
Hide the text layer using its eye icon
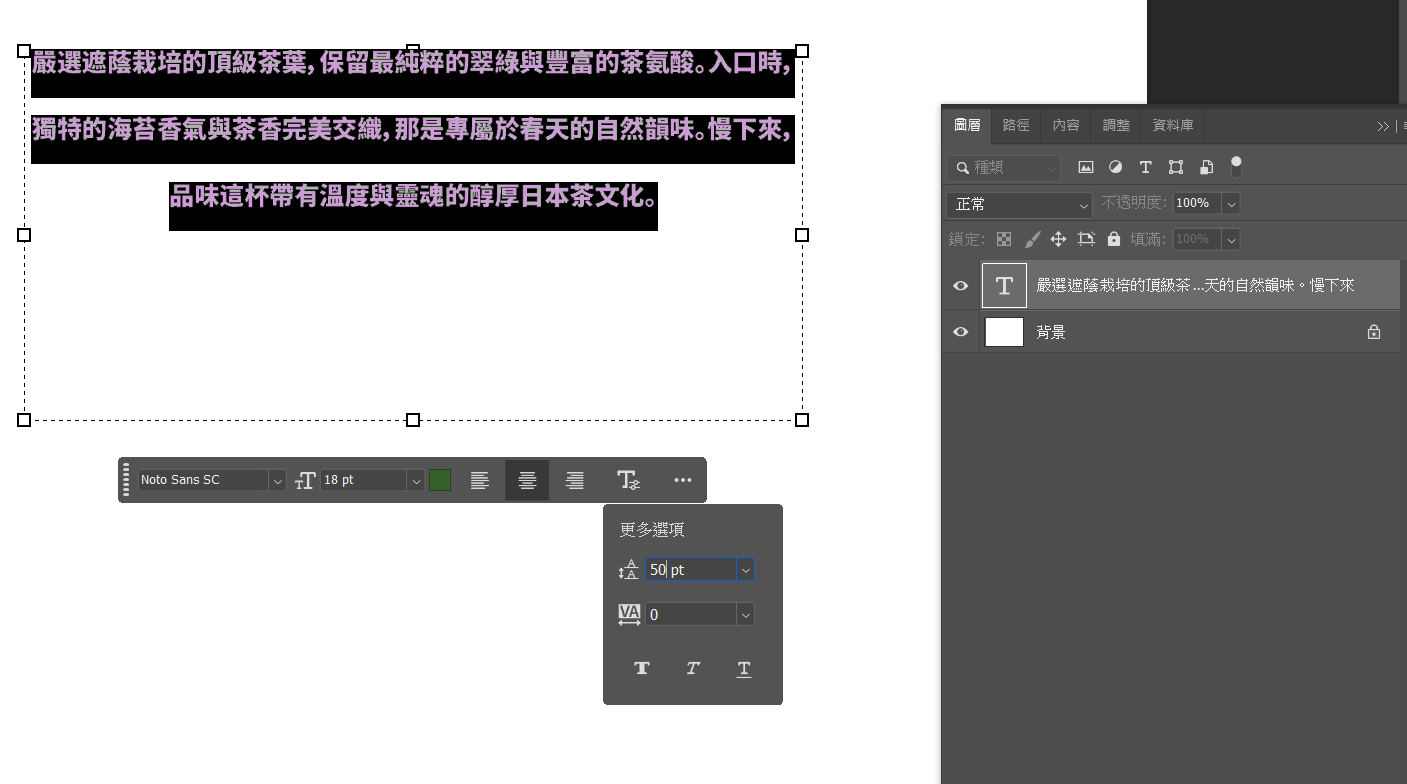(961, 286)
